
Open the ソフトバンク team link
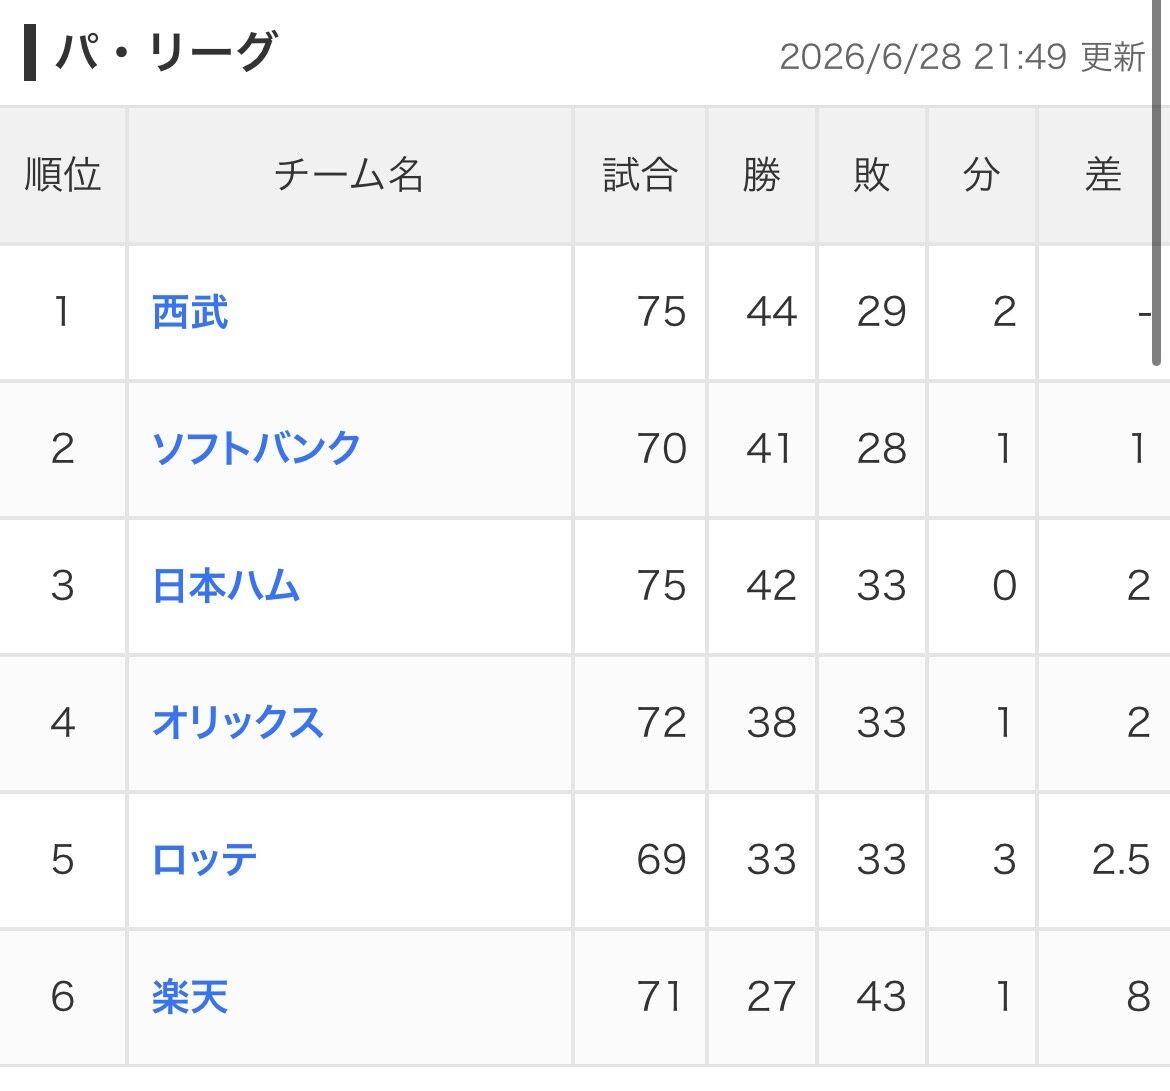pyautogui.click(x=256, y=448)
